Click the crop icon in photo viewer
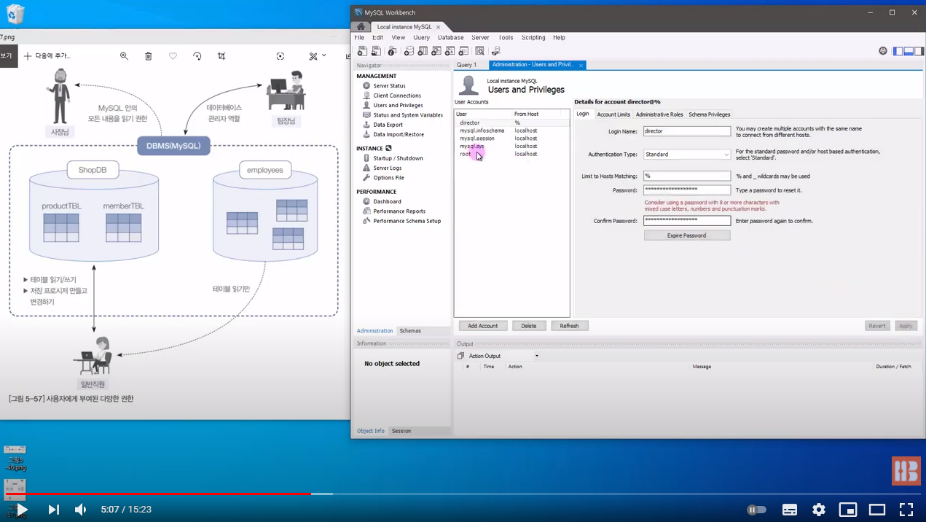926x522 pixels. pos(221,56)
